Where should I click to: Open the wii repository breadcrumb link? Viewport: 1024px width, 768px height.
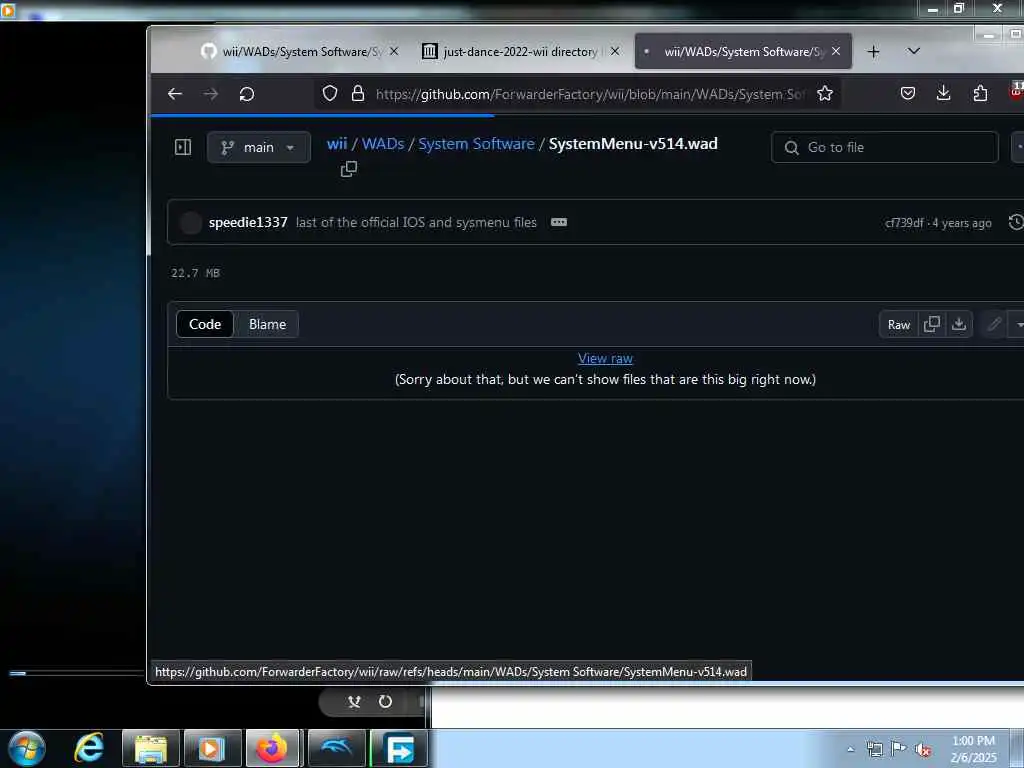coord(337,144)
